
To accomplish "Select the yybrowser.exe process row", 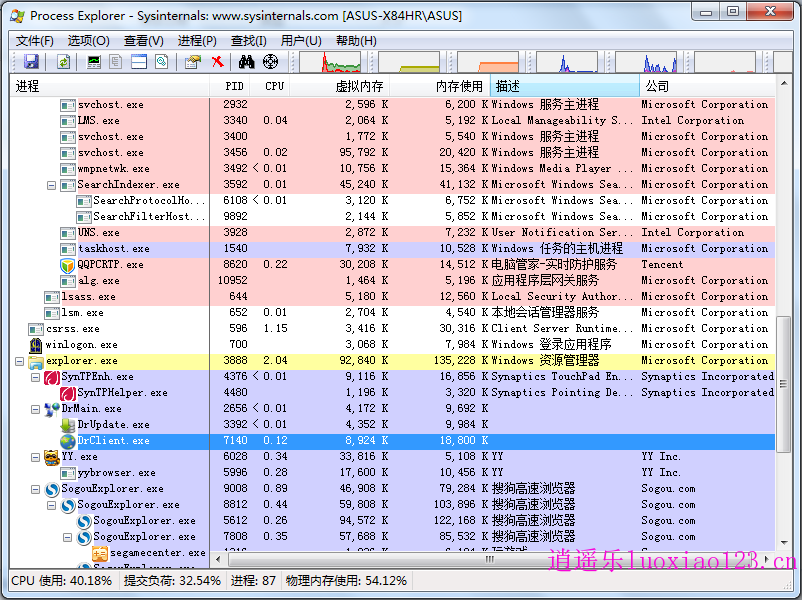I will [x=392, y=473].
